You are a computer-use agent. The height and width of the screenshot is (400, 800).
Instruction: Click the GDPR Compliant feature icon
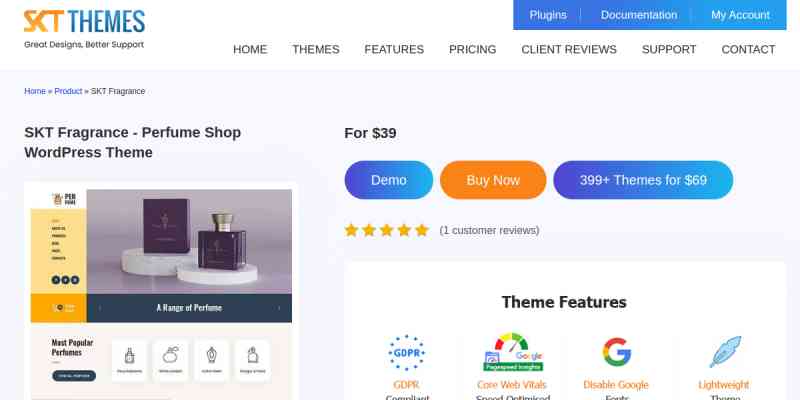click(407, 353)
